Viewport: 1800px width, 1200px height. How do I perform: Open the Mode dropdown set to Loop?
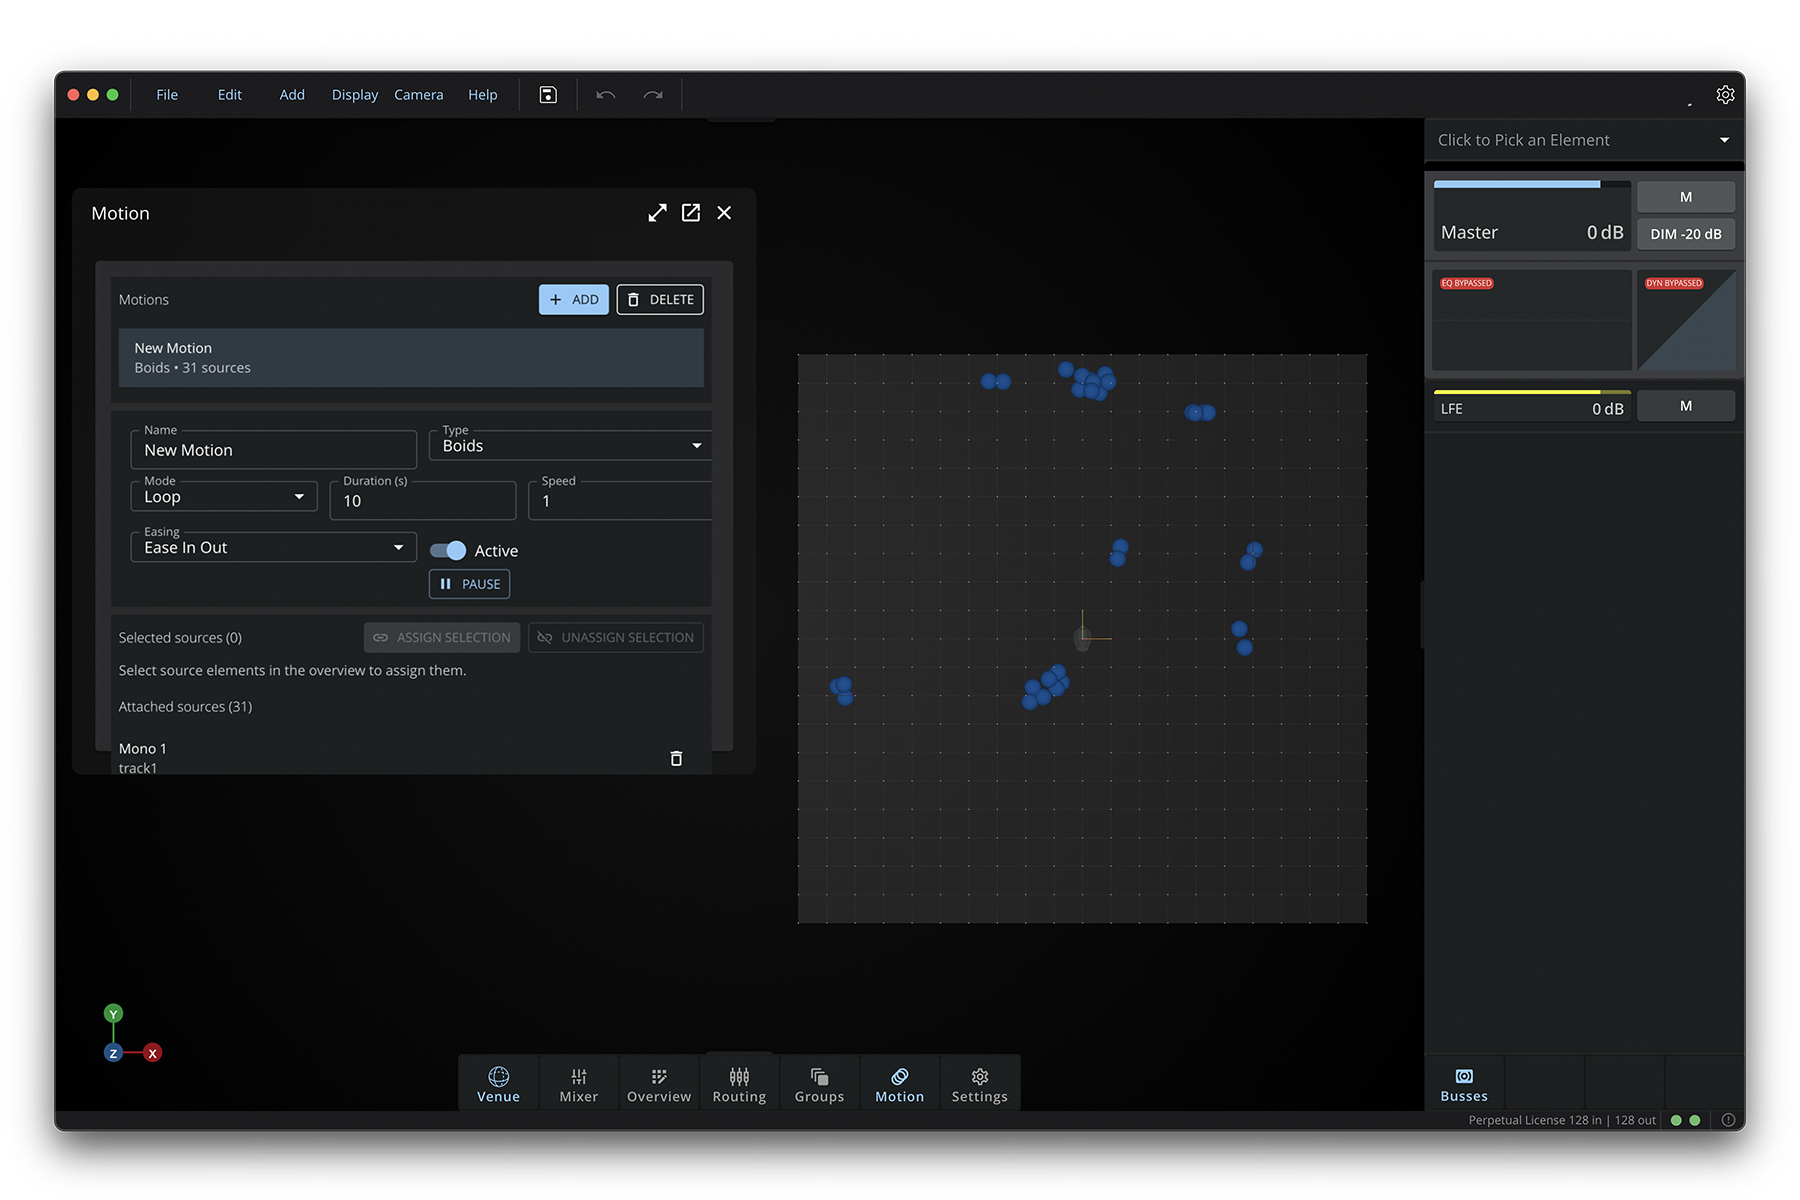224,497
